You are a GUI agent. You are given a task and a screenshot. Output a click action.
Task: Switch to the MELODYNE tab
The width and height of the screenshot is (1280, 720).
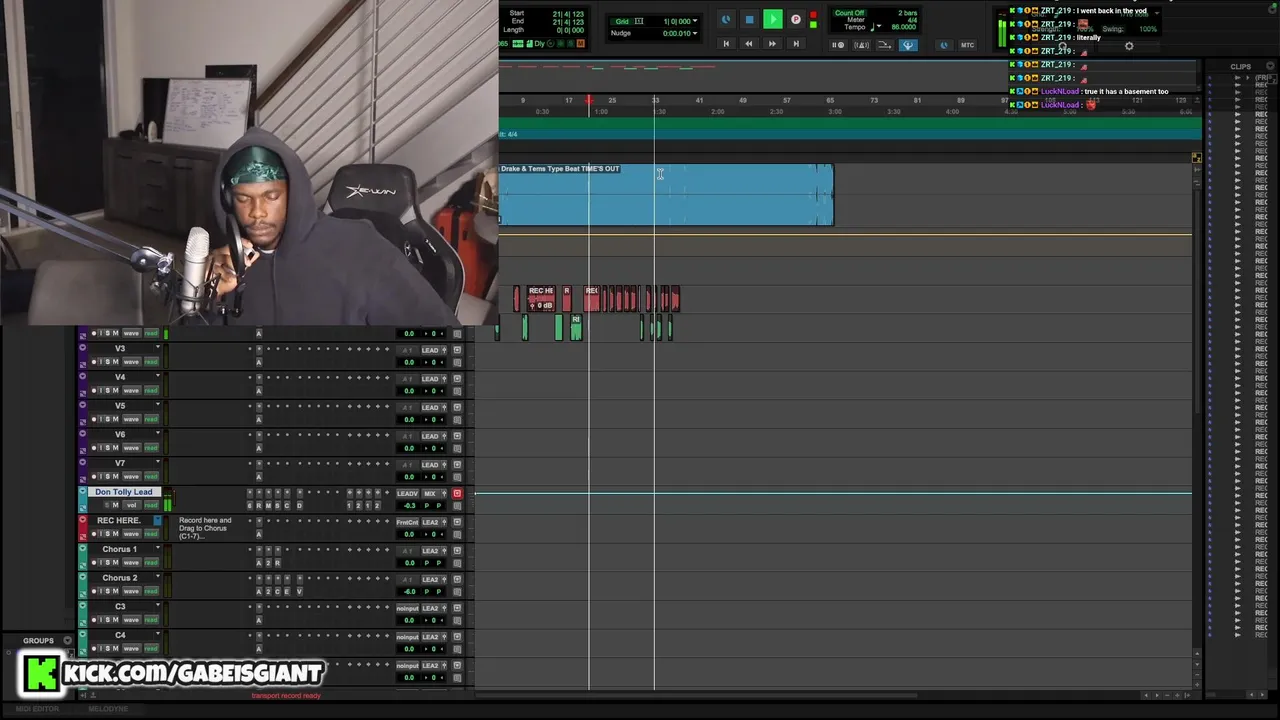[x=108, y=709]
